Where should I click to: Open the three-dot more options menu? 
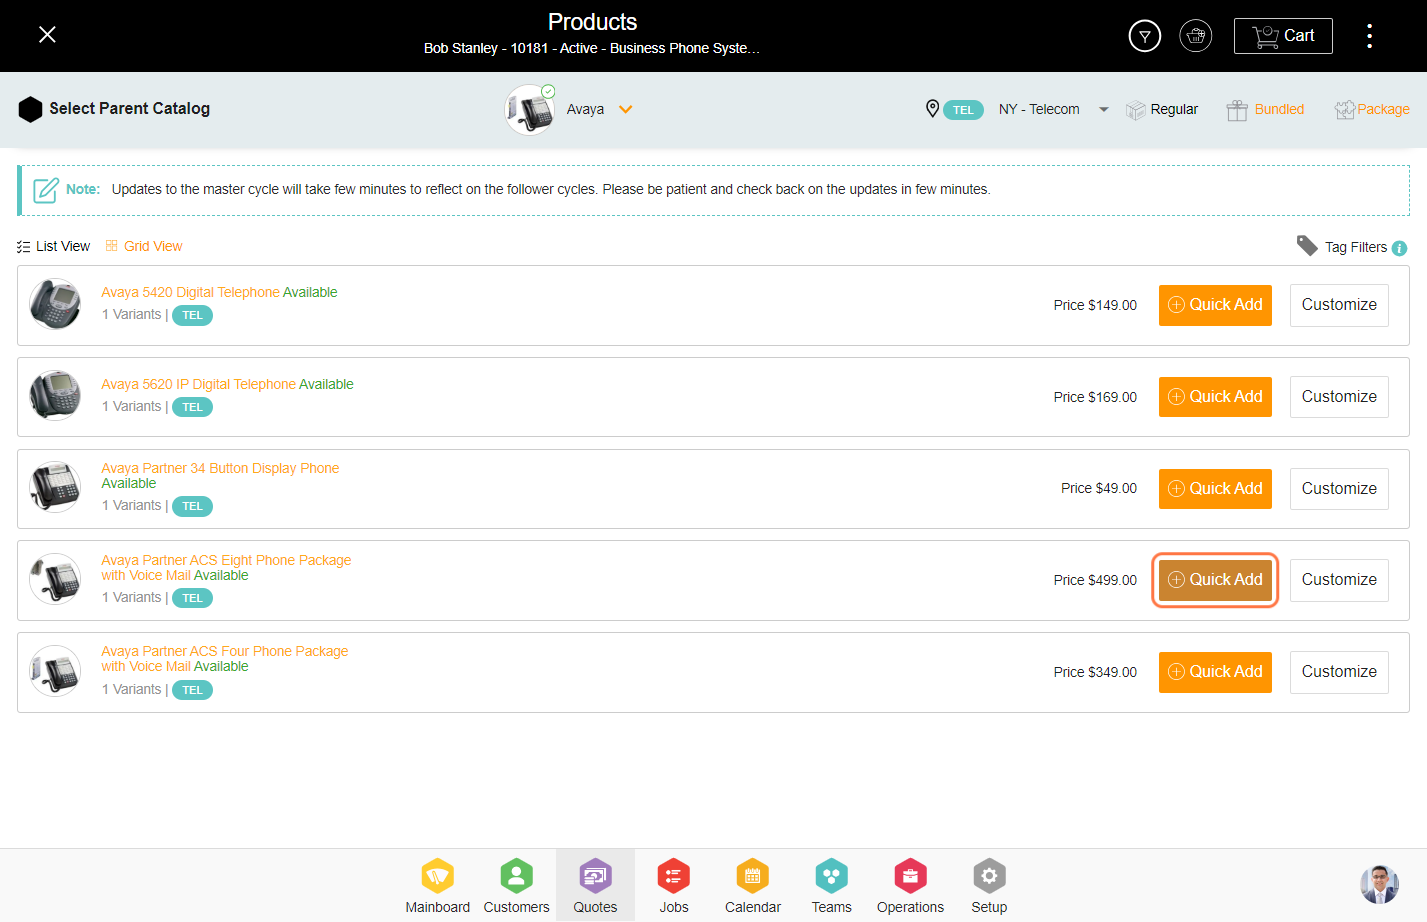[x=1369, y=36]
